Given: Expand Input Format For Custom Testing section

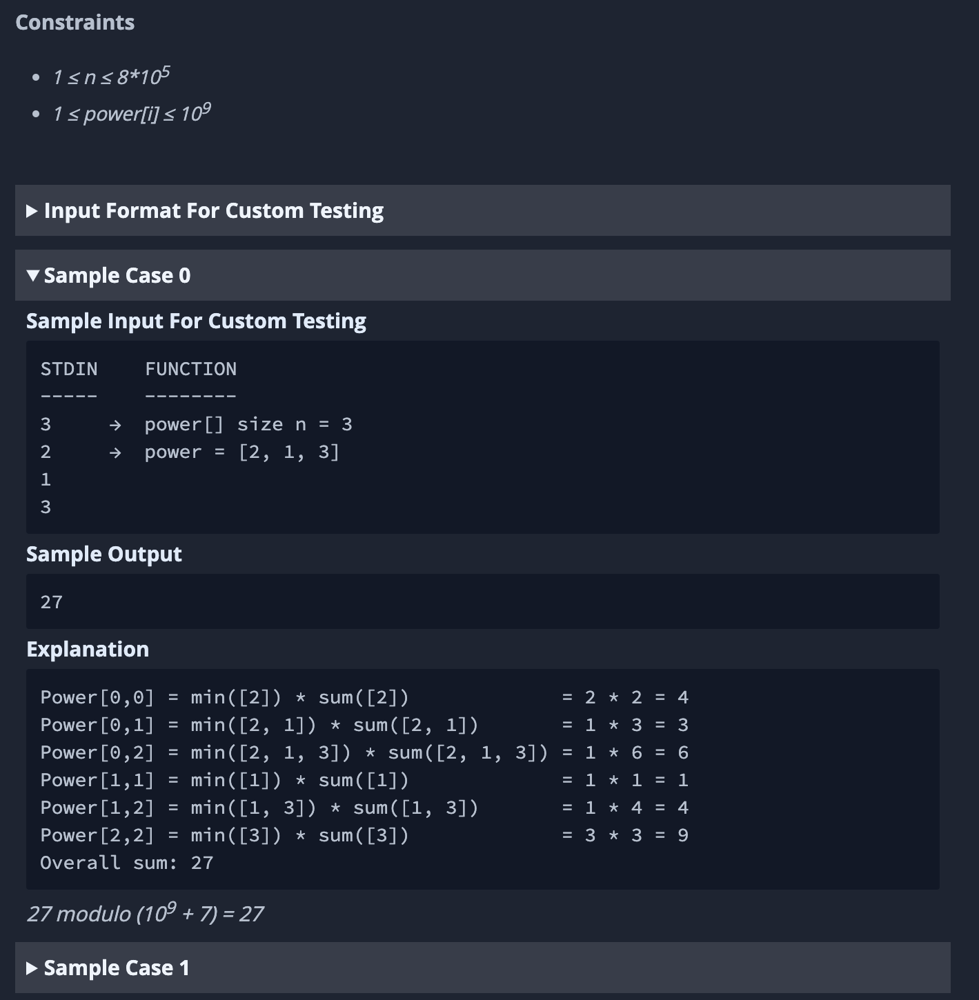Looking at the screenshot, I should [482, 210].
